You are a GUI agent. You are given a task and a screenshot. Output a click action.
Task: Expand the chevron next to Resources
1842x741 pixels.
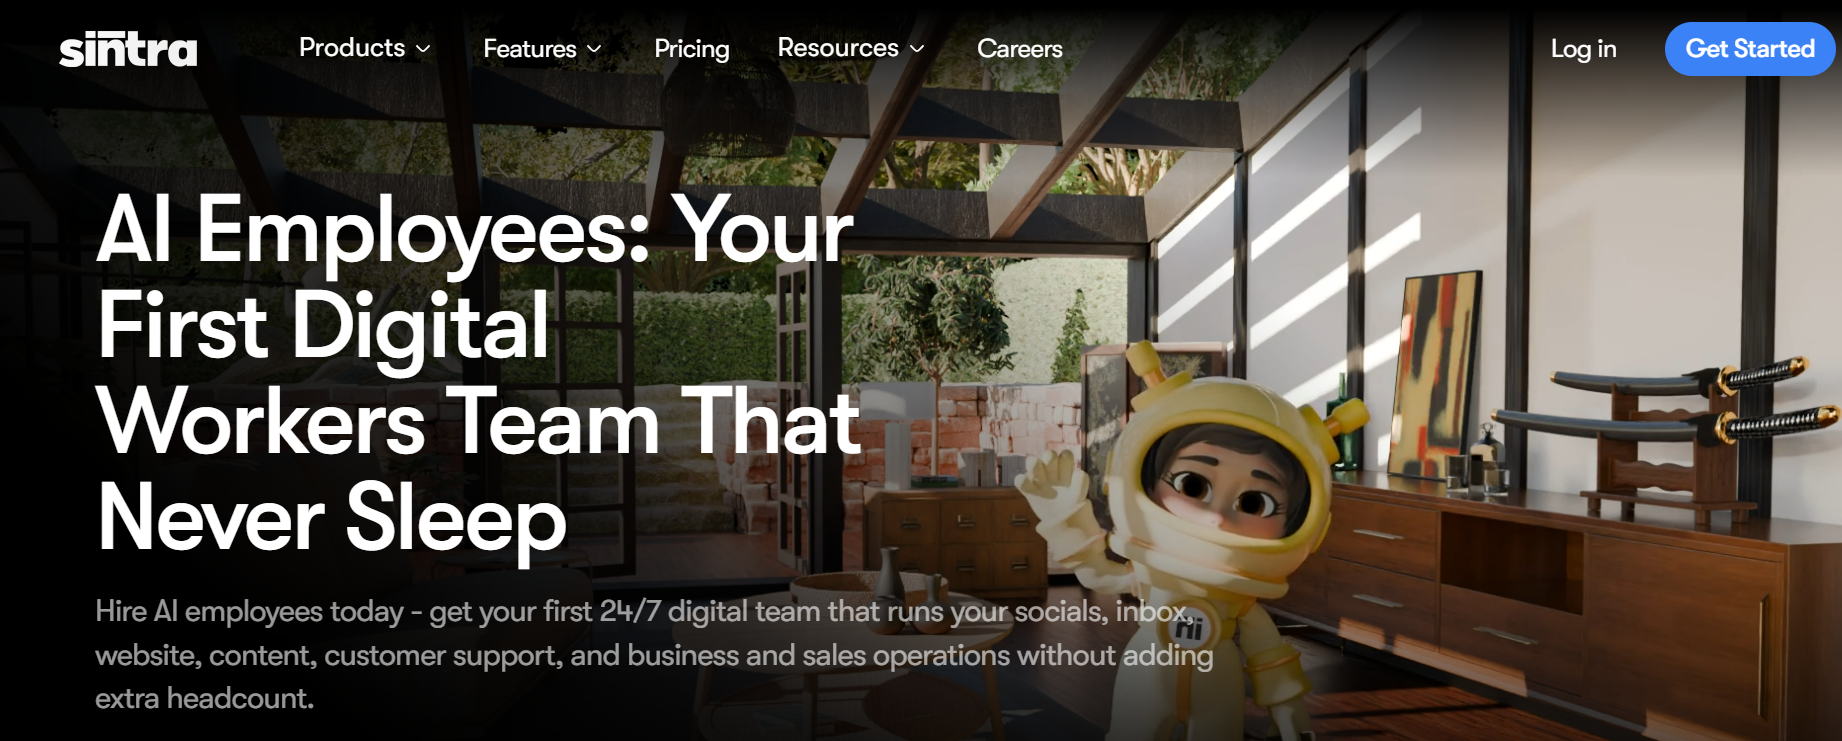[x=917, y=49]
